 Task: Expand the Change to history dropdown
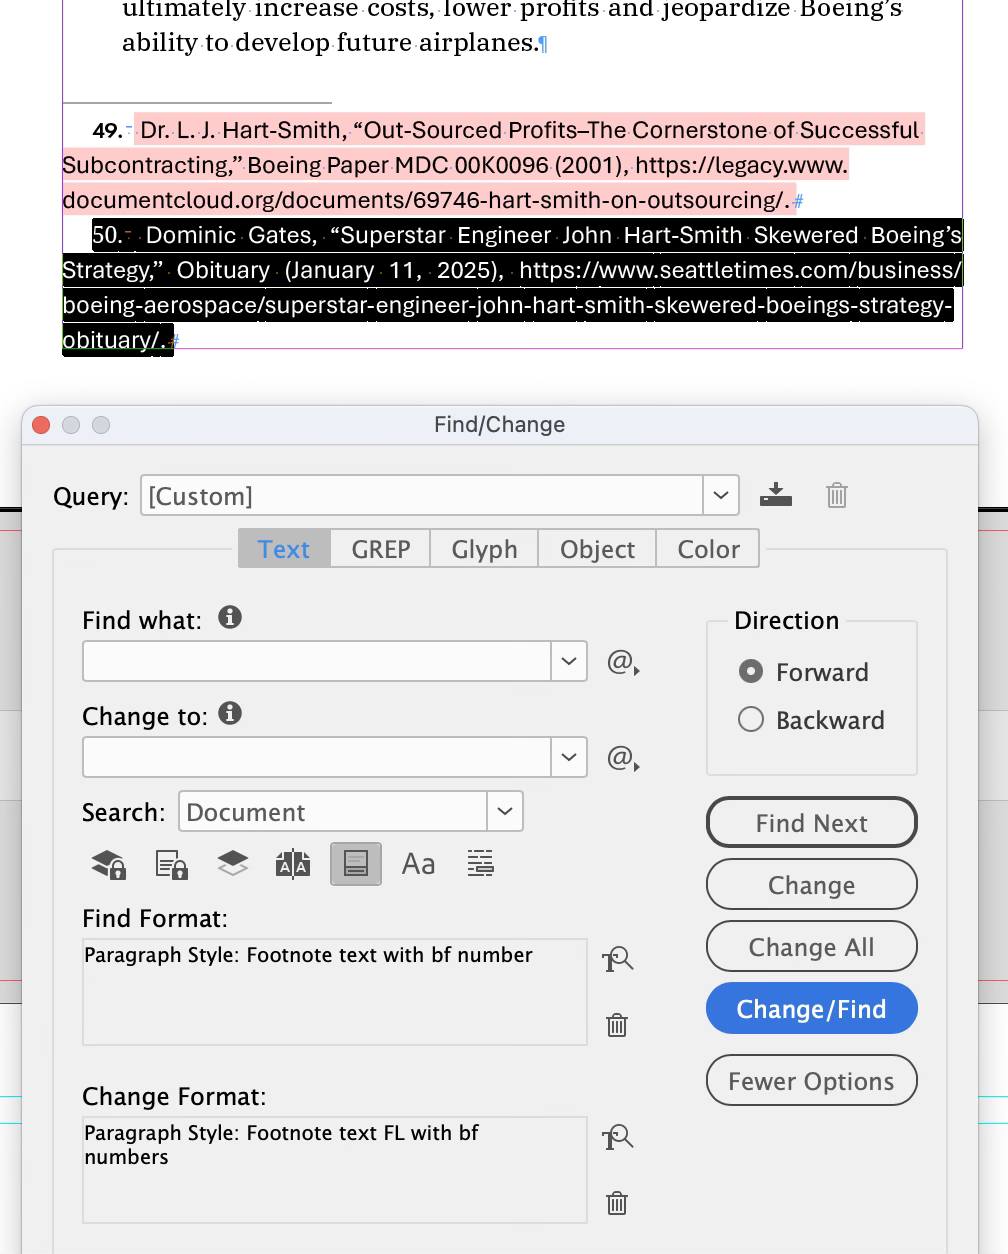[x=569, y=757]
